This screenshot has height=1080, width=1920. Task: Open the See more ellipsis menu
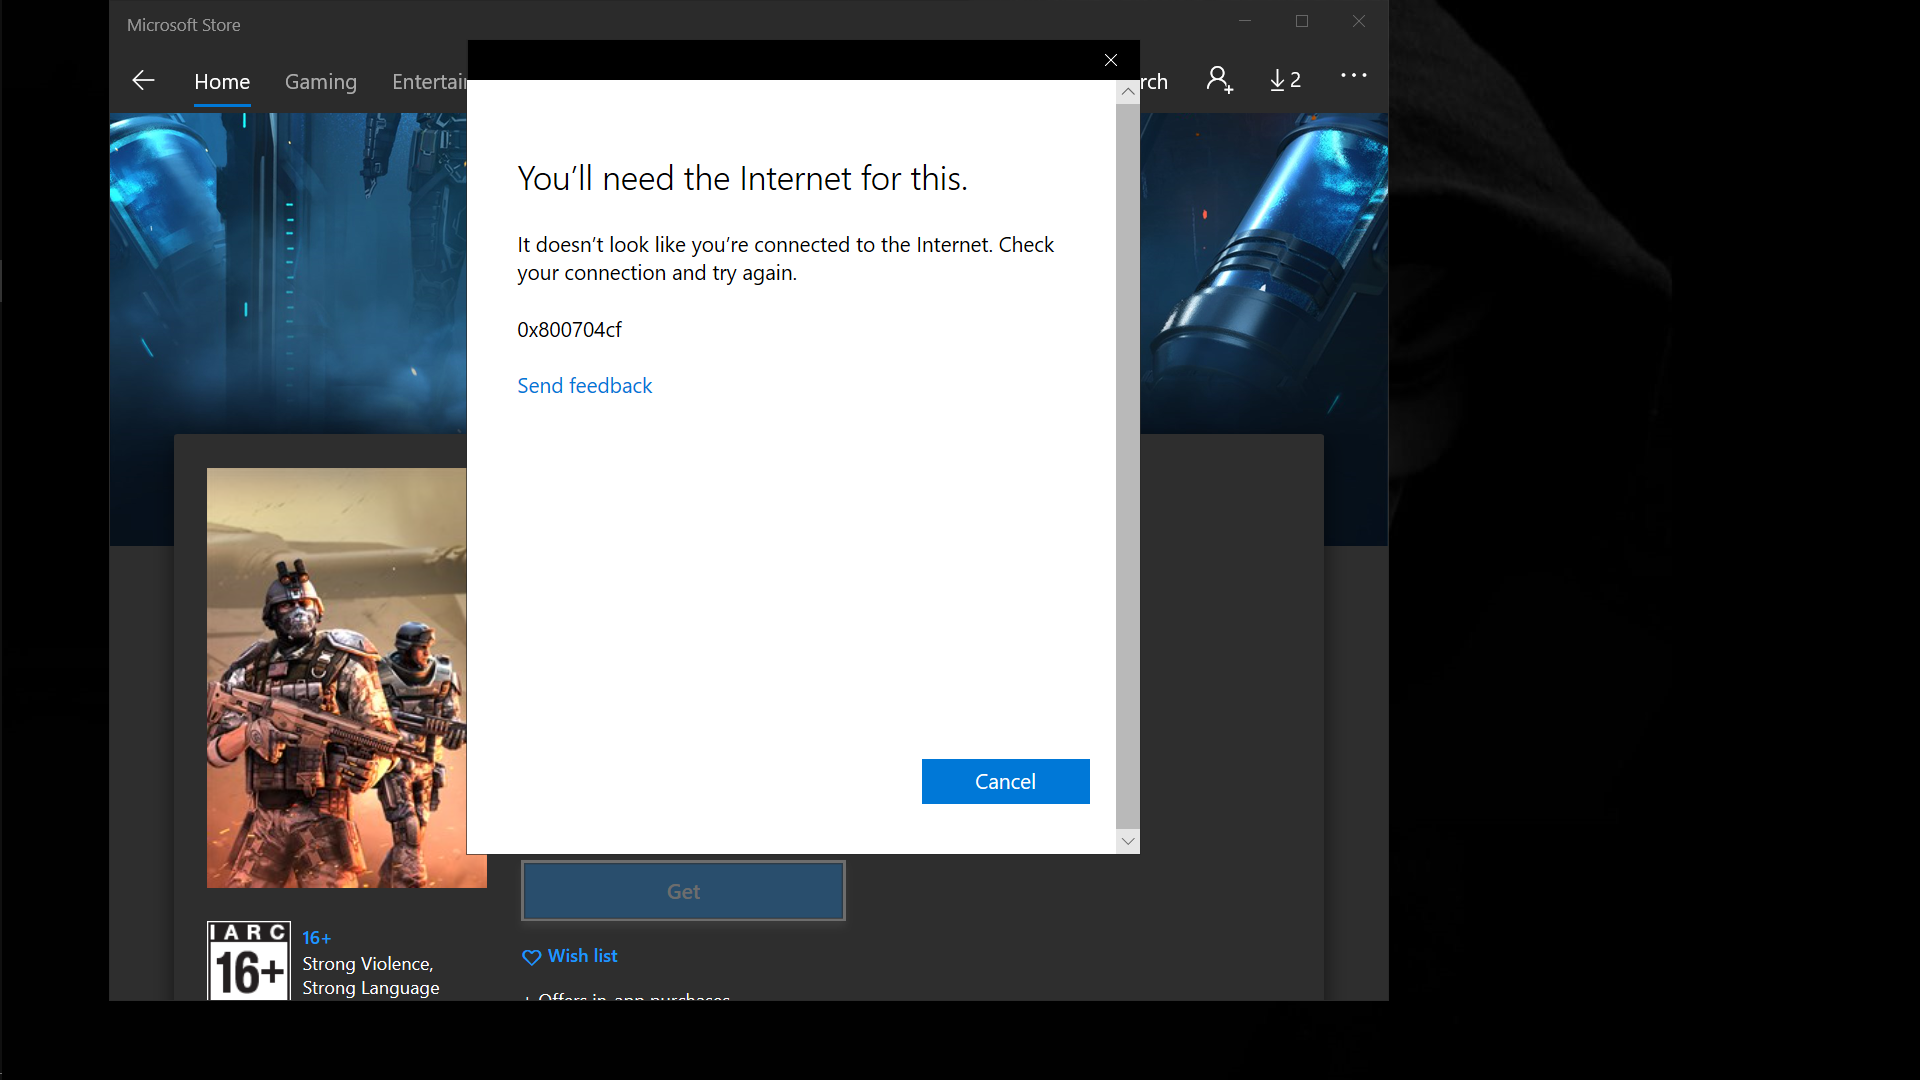1354,75
